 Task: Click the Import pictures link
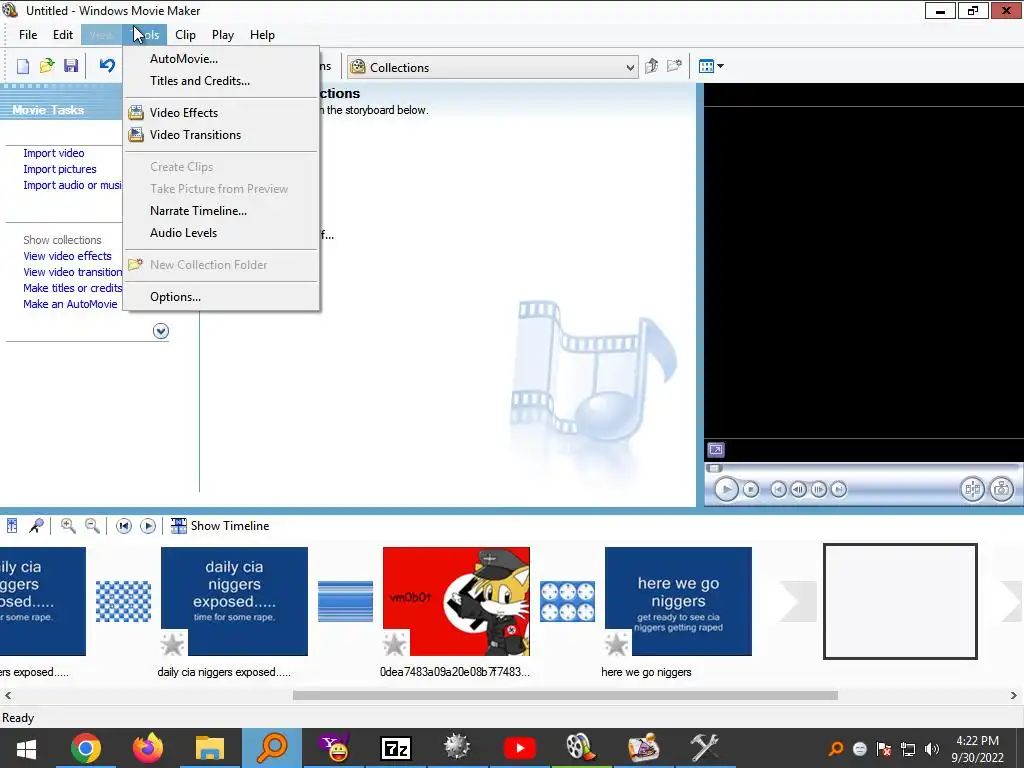[x=59, y=169]
